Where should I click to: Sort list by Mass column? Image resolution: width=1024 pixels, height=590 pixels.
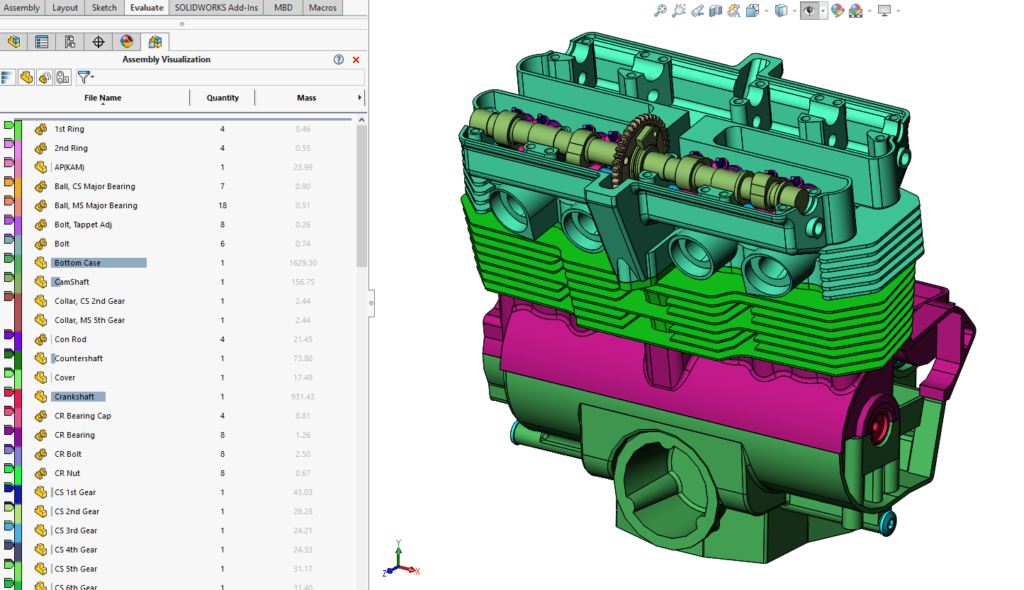click(306, 98)
